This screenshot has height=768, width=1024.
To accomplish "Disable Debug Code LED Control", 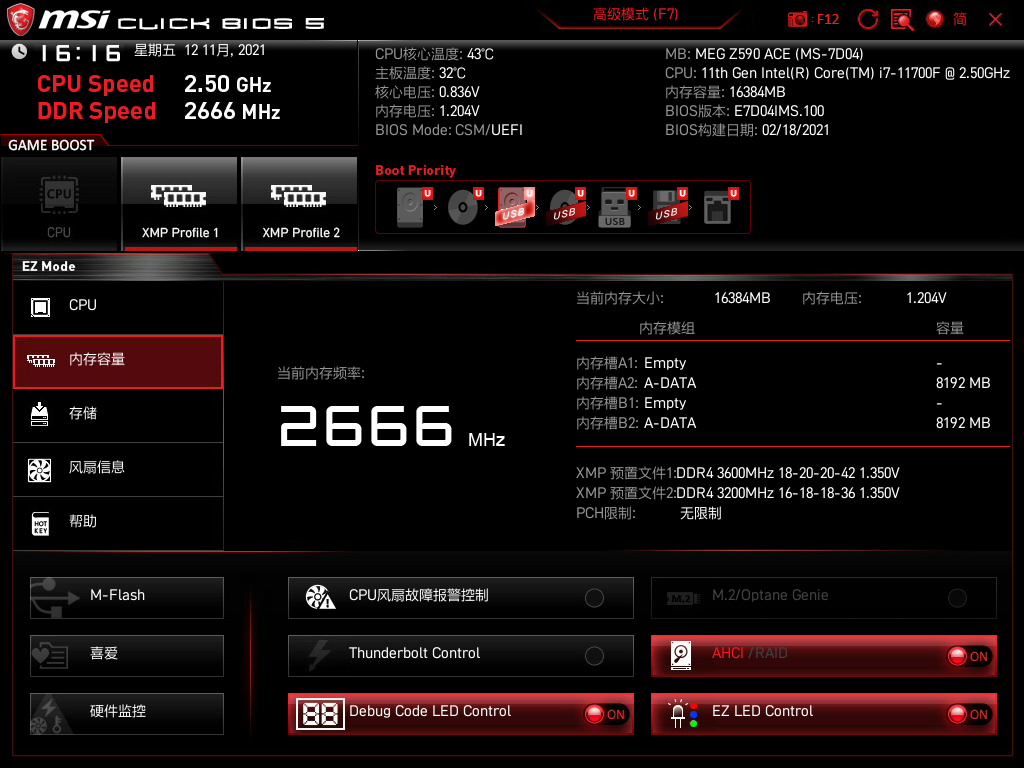I will pos(606,714).
